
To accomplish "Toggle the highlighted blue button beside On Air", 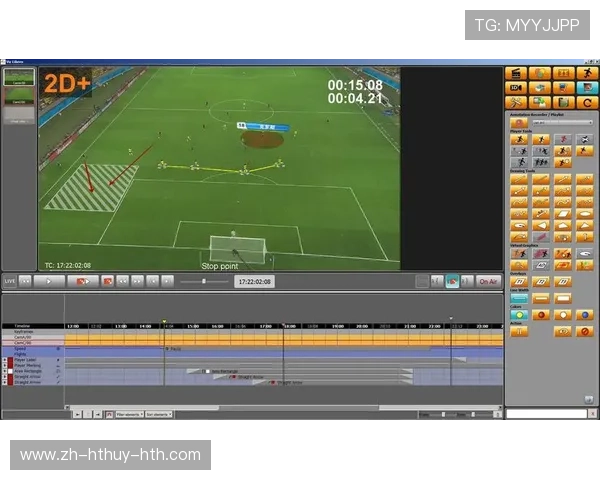I will pos(452,282).
